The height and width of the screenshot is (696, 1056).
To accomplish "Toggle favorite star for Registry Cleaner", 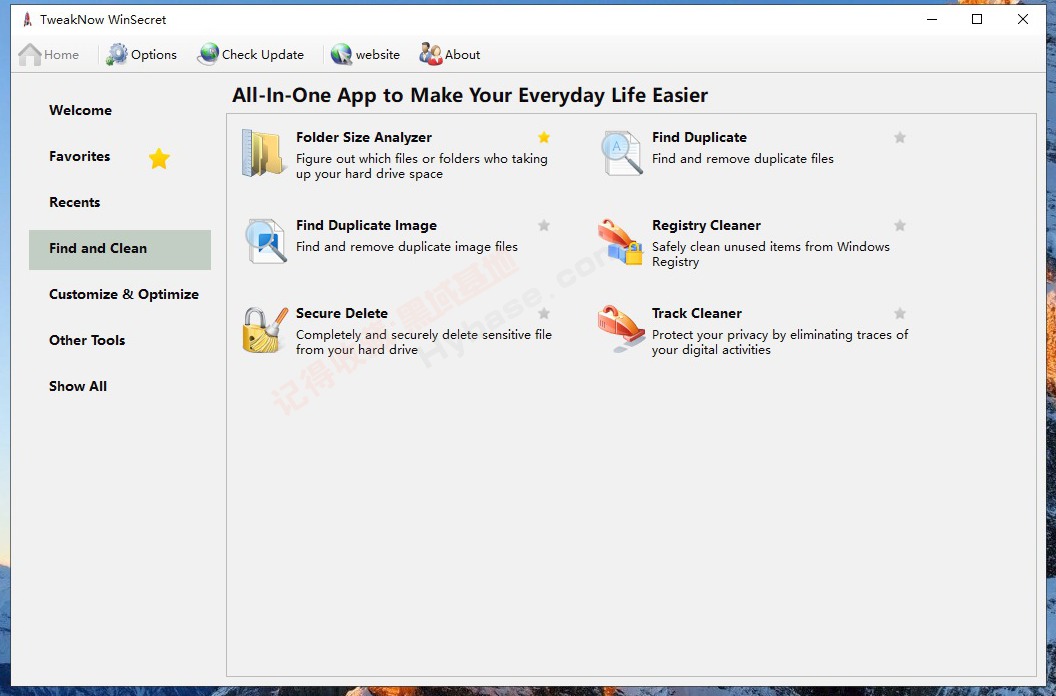I will pyautogui.click(x=900, y=226).
